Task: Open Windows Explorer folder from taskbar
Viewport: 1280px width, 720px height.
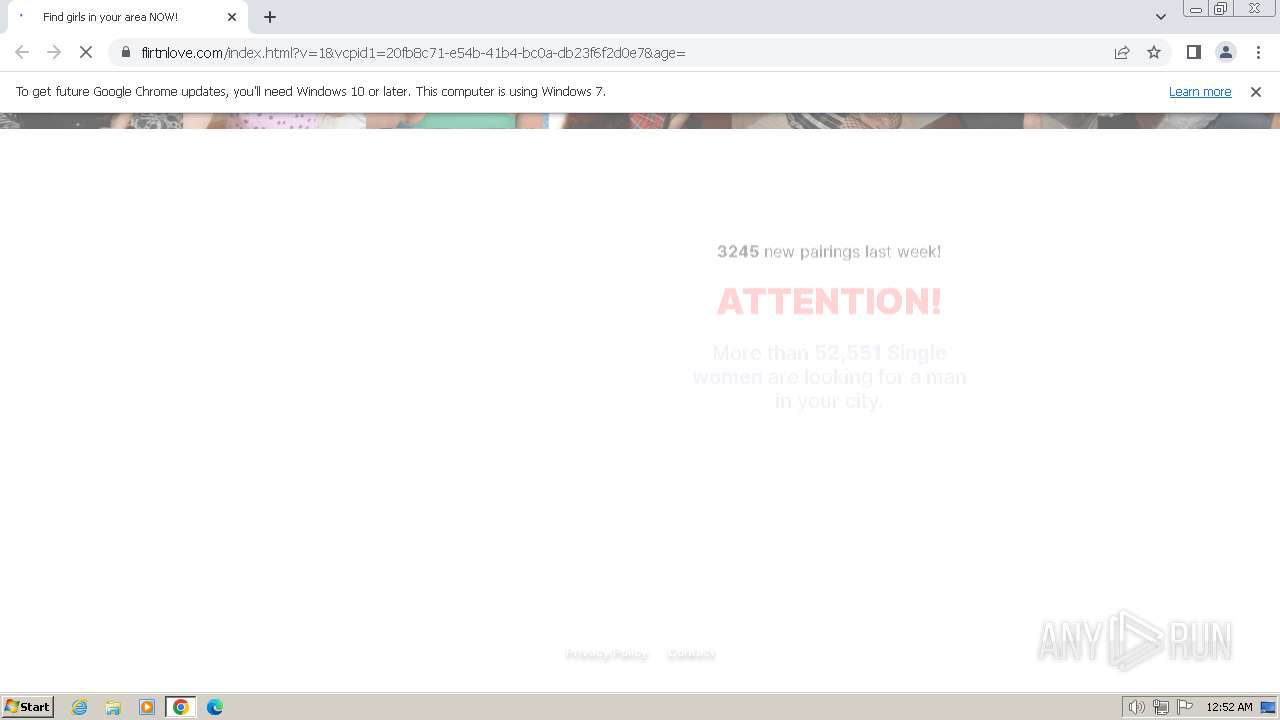Action: [x=113, y=707]
